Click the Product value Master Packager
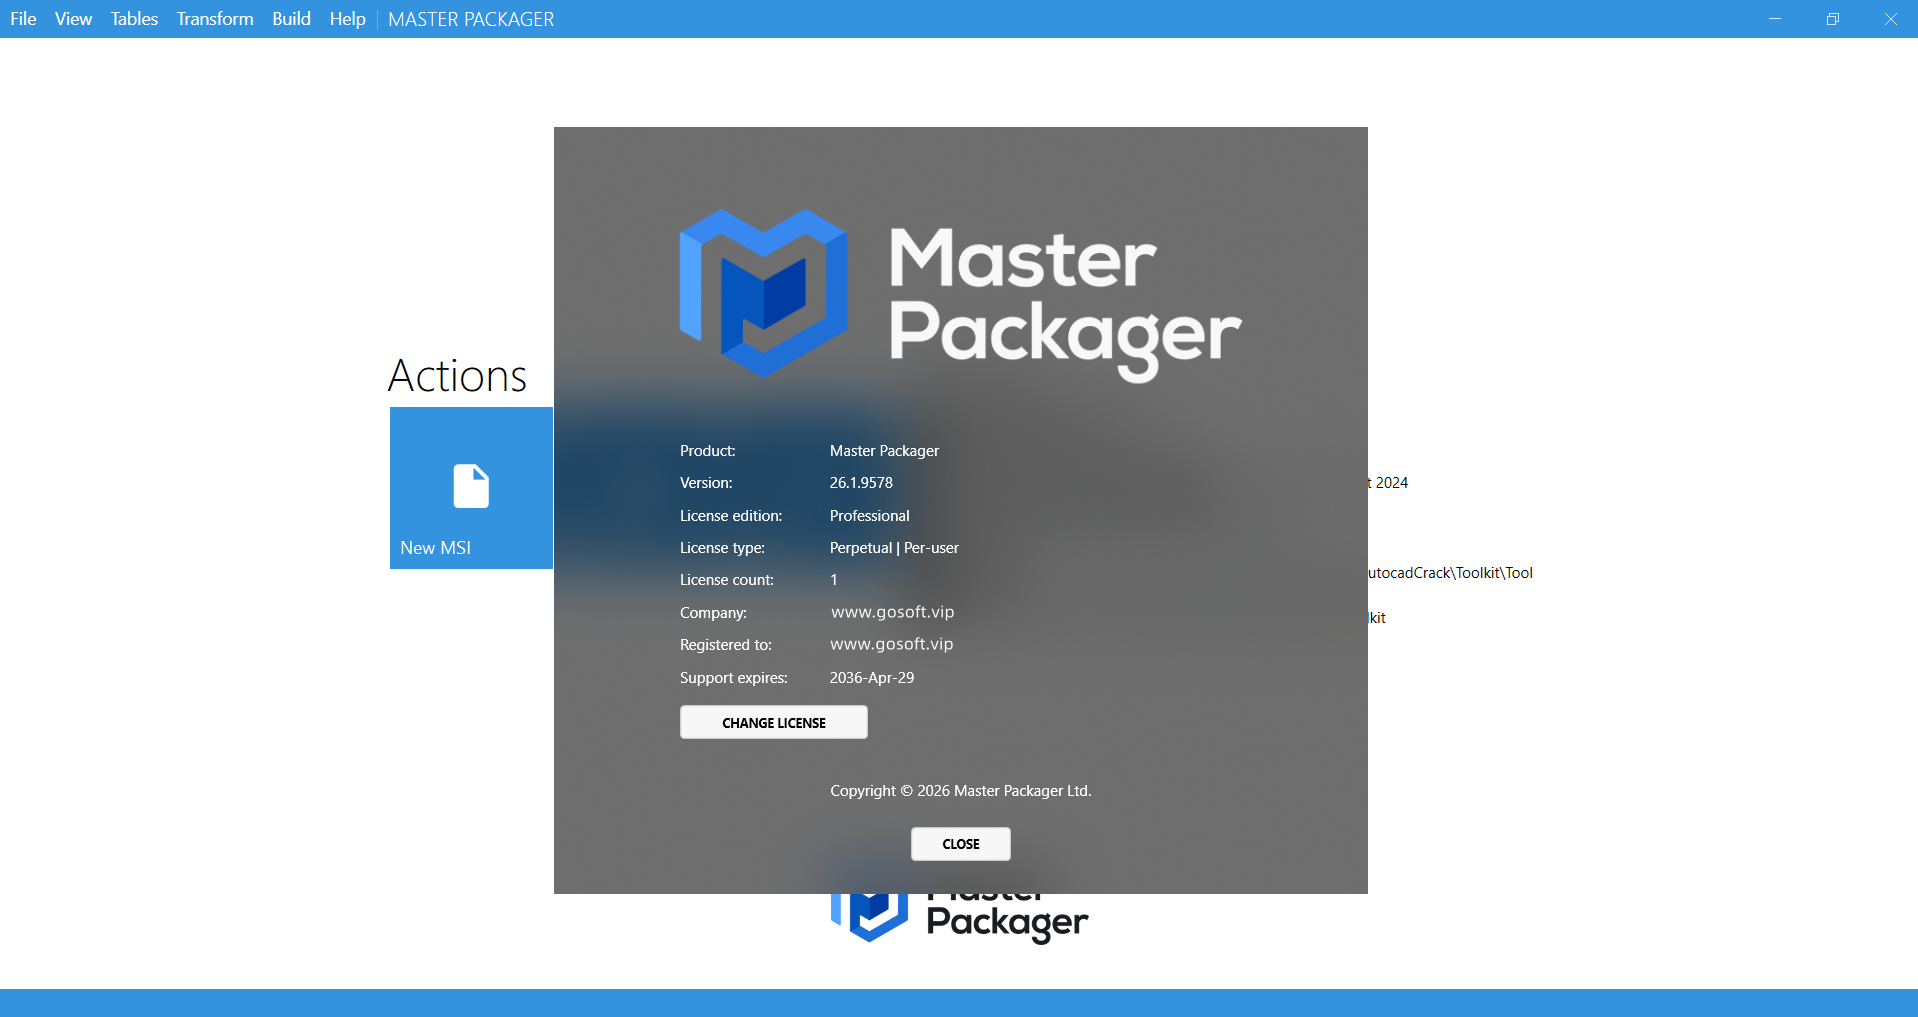This screenshot has height=1017, width=1918. (x=884, y=451)
